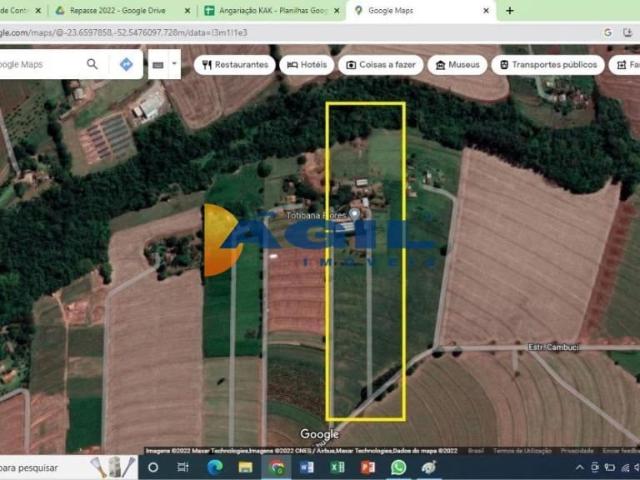Open Cortana circle icon on taskbar
Screen dimensions: 640x480
coord(153,467)
